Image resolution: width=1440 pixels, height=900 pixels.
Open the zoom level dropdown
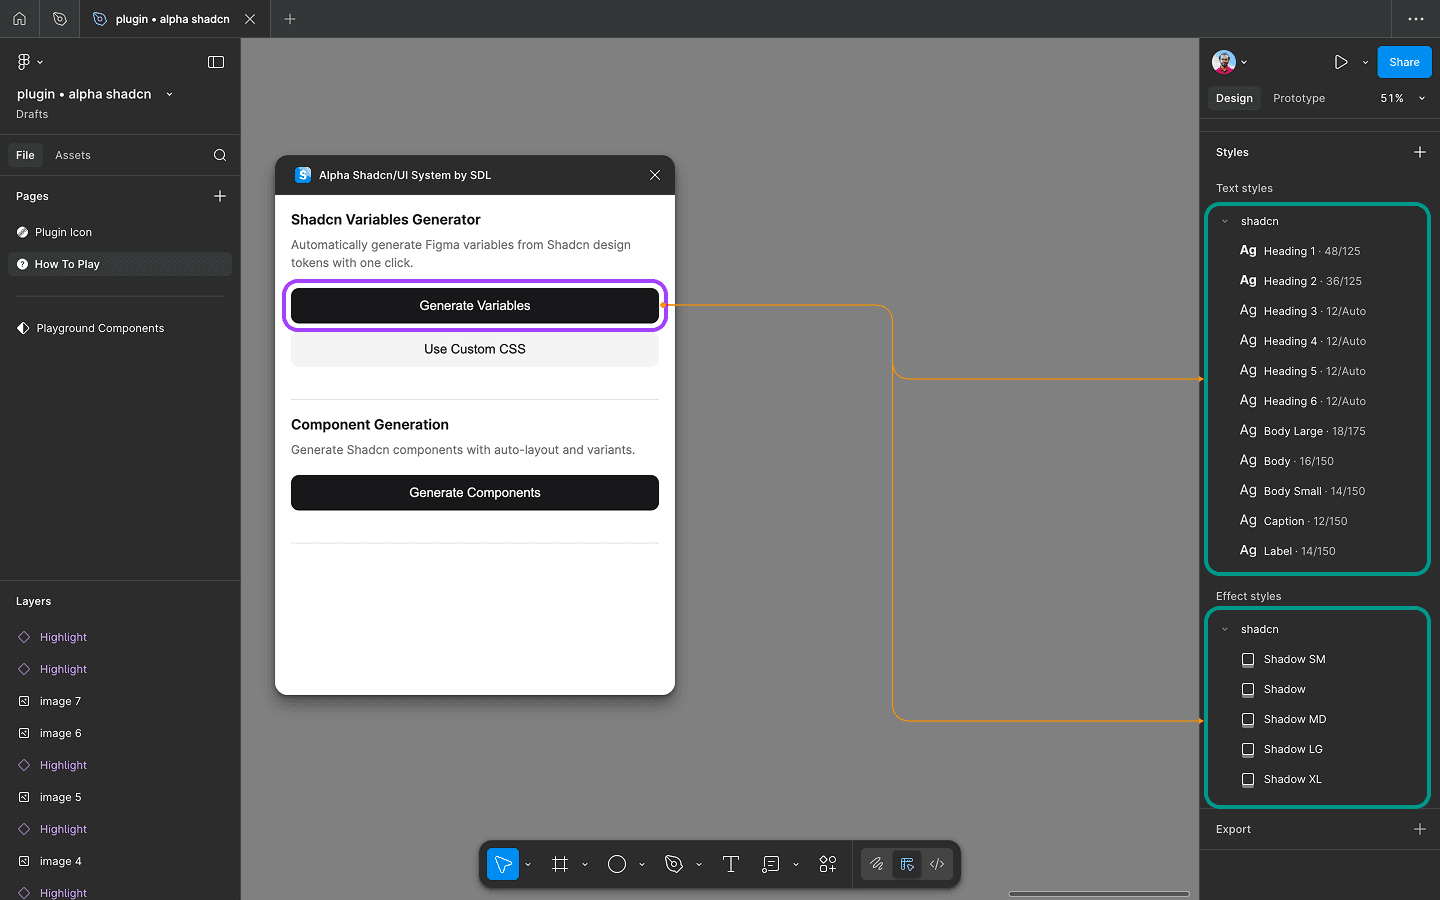1399,98
